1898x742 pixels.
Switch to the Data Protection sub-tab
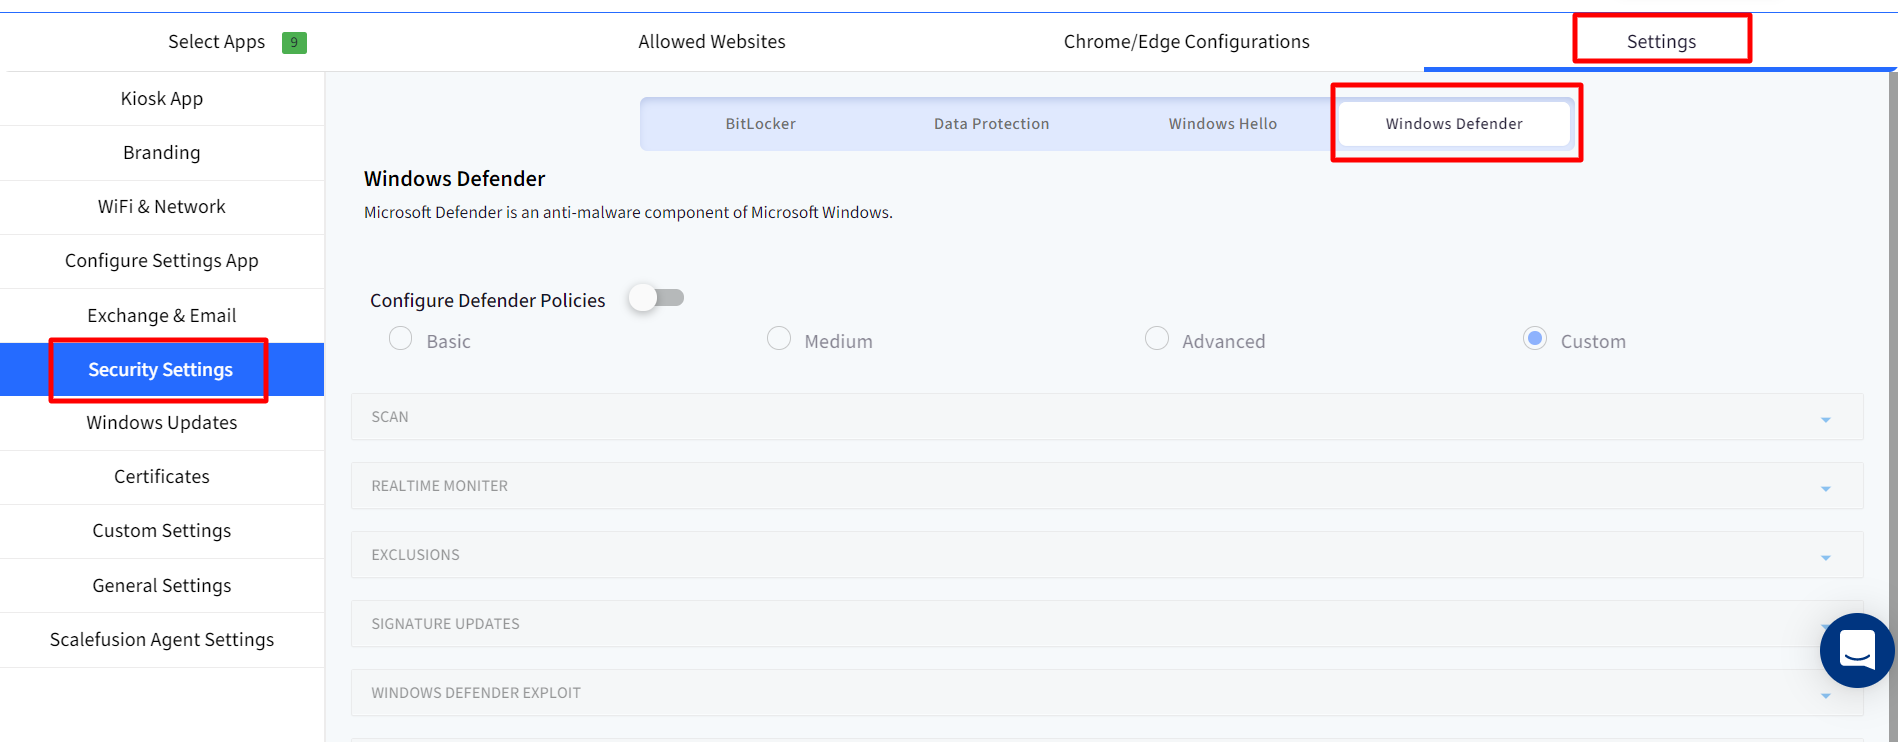[x=991, y=124]
